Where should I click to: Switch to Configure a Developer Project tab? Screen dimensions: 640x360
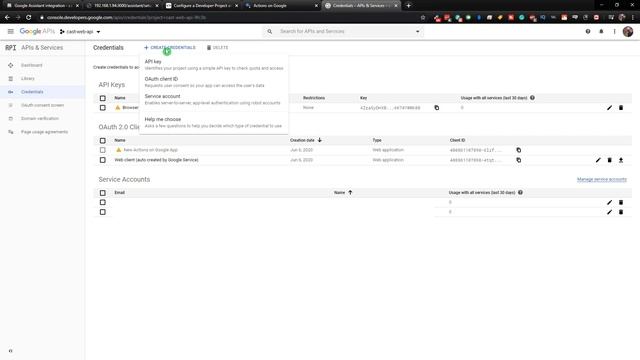click(202, 6)
